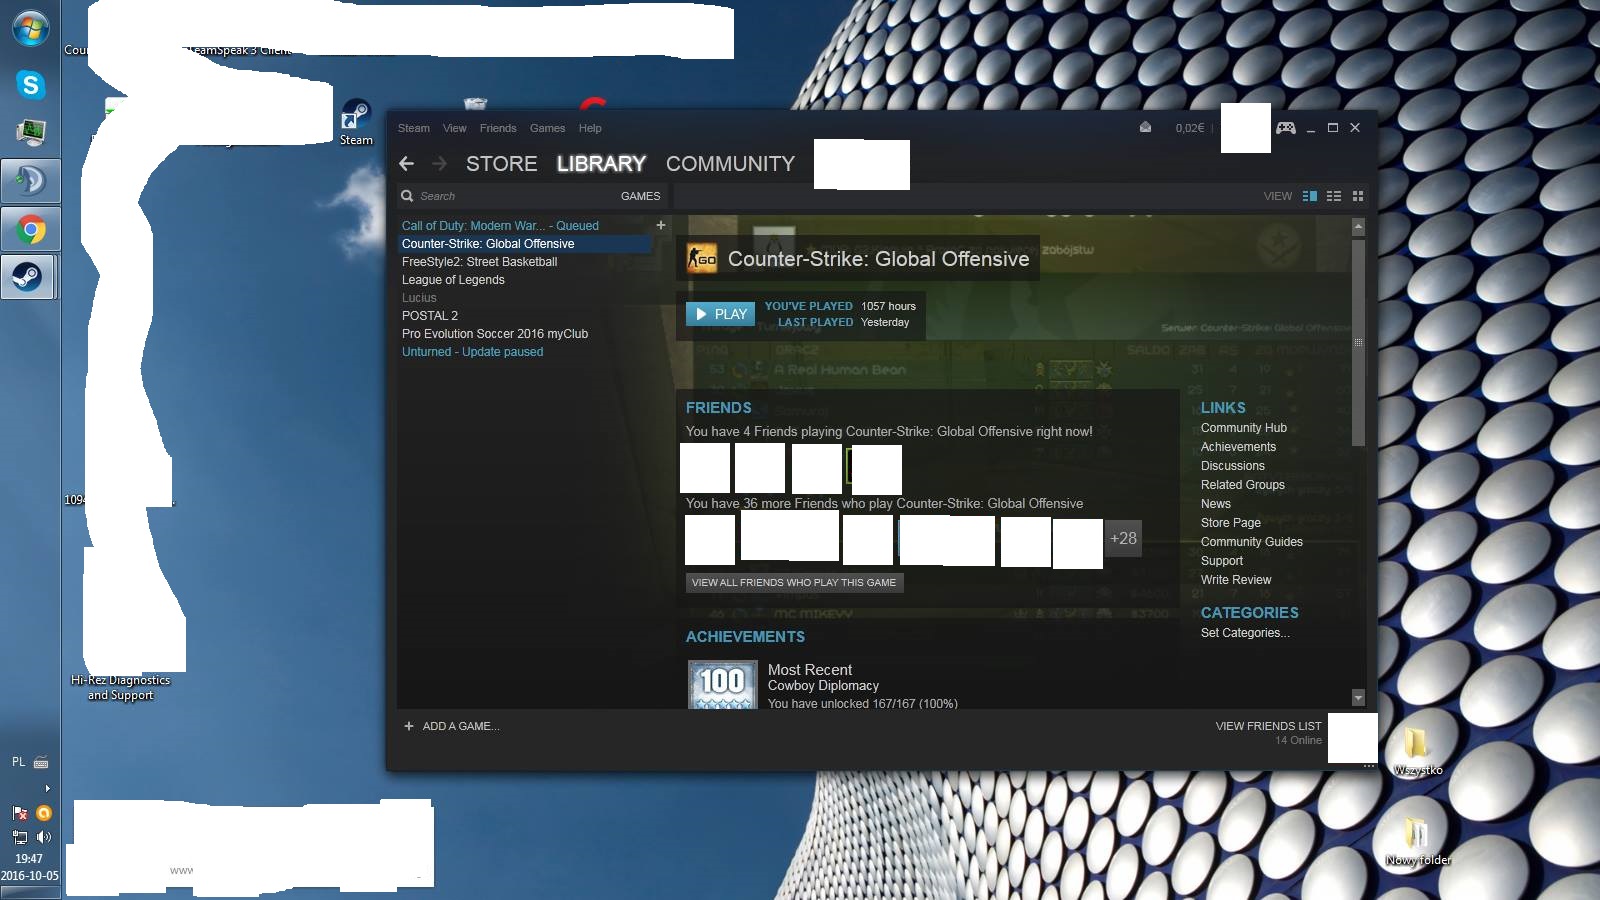Viewport: 1600px width, 900px height.
Task: Open the View menu
Action: tap(455, 128)
